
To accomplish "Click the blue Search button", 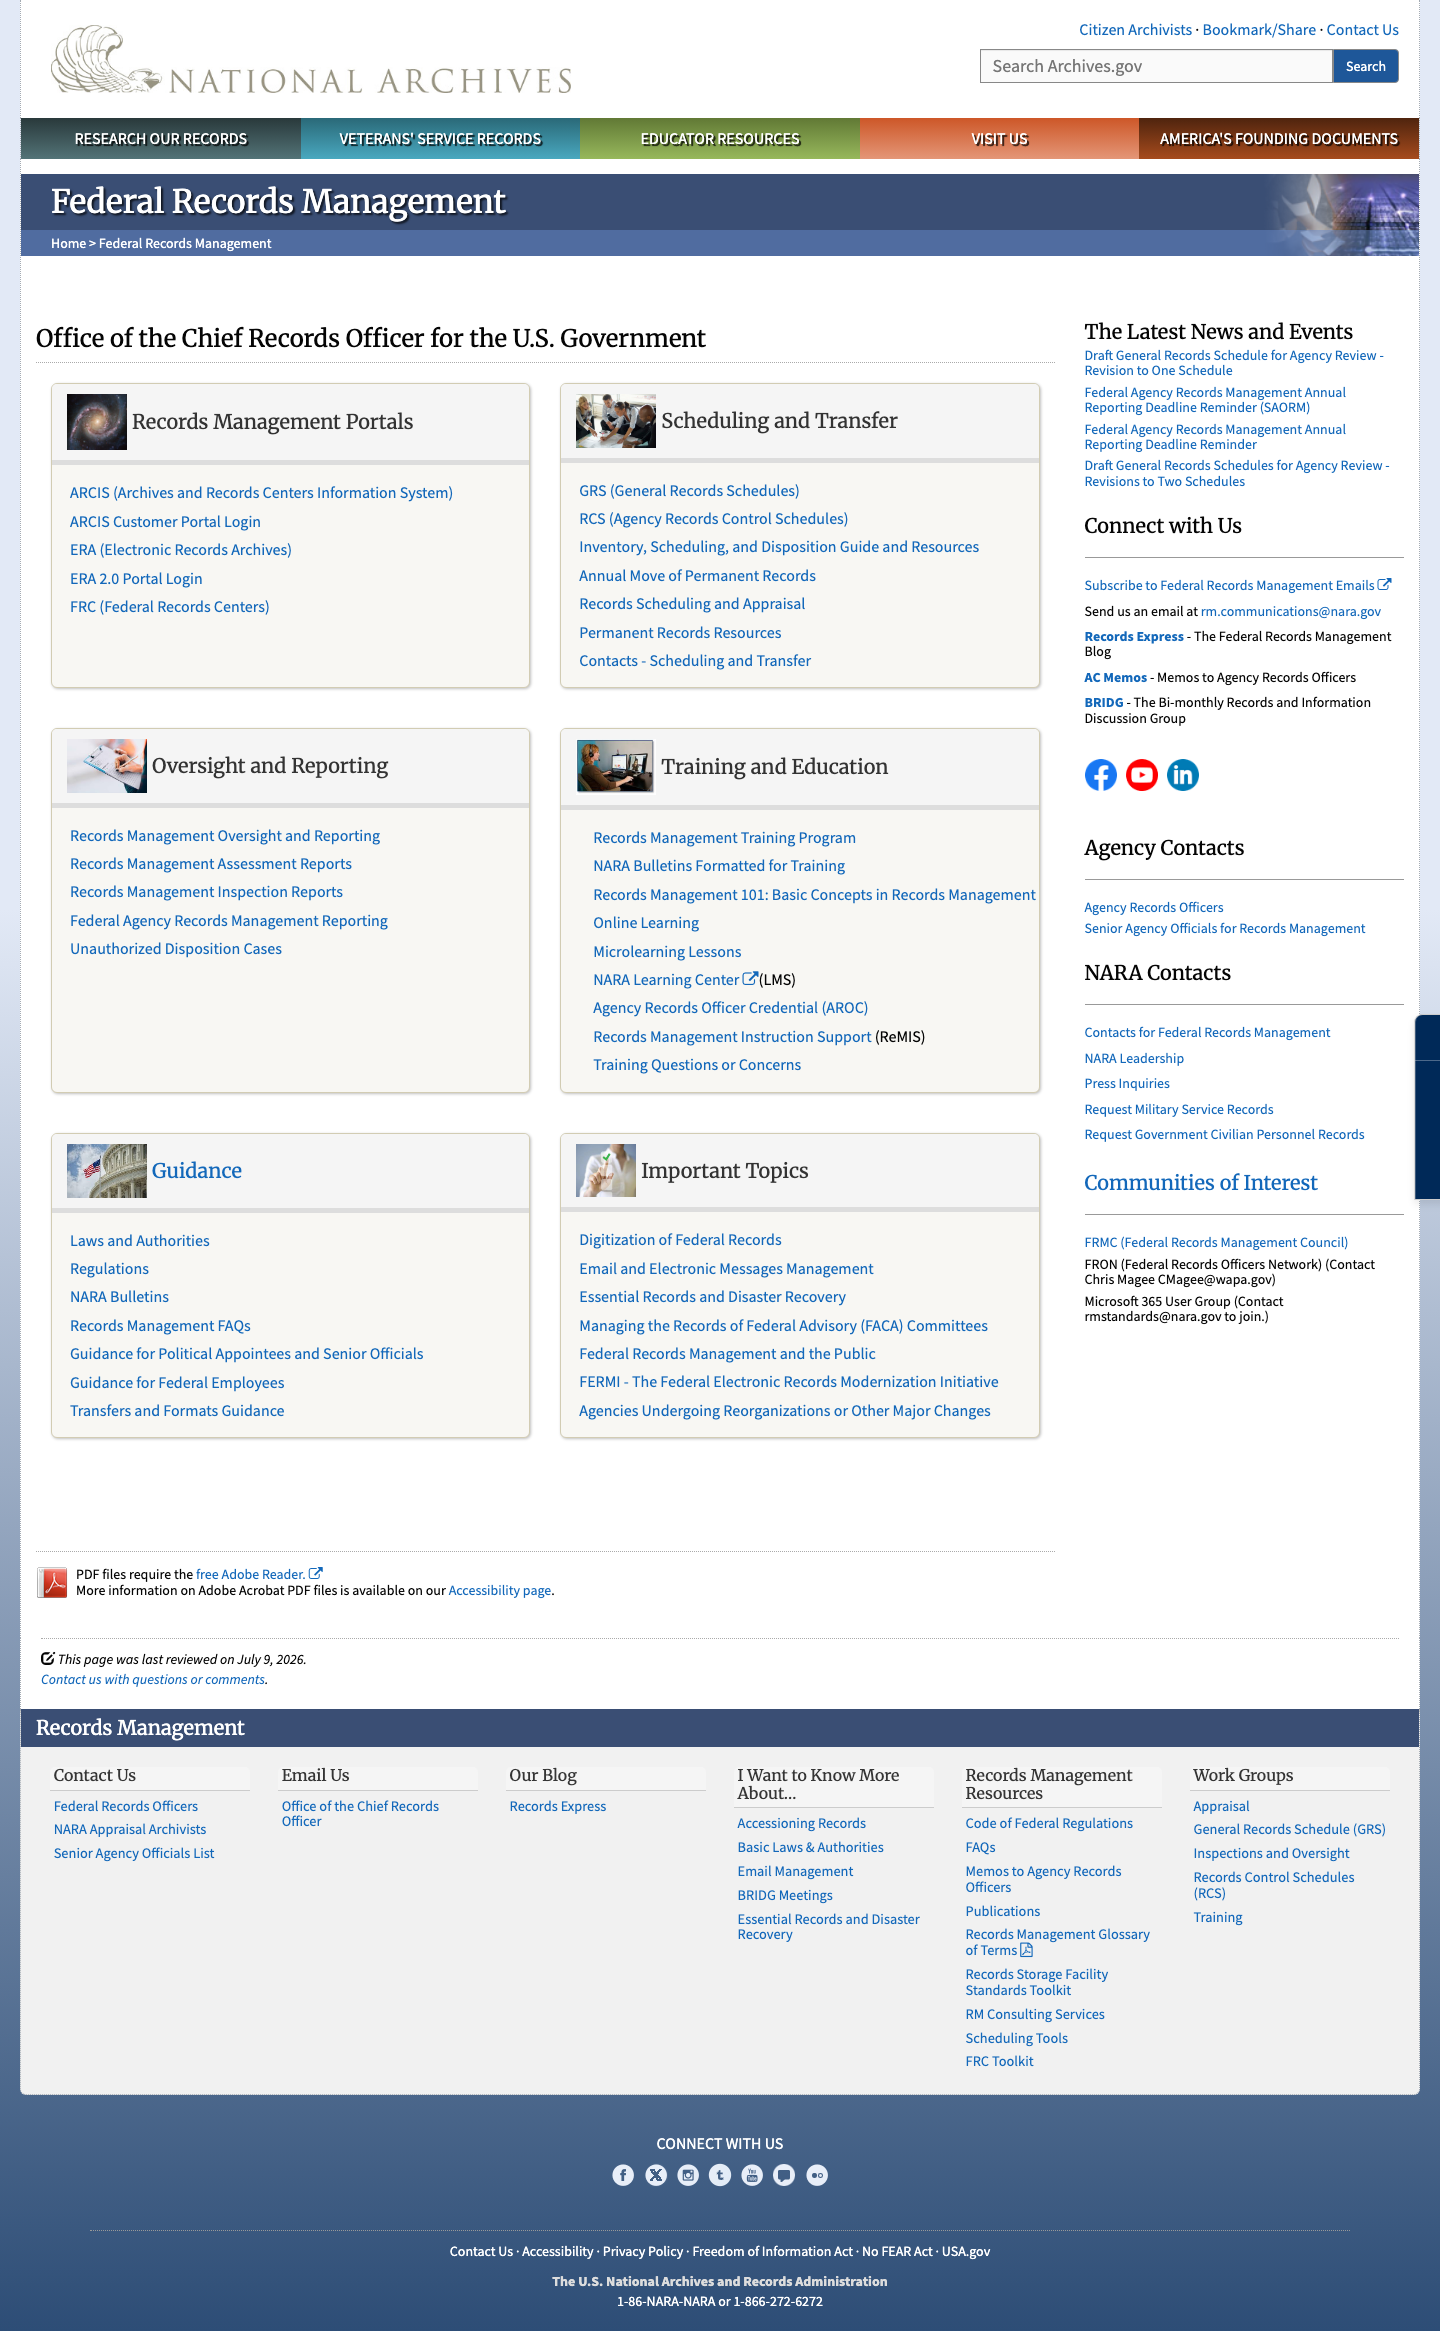I will [1366, 66].
